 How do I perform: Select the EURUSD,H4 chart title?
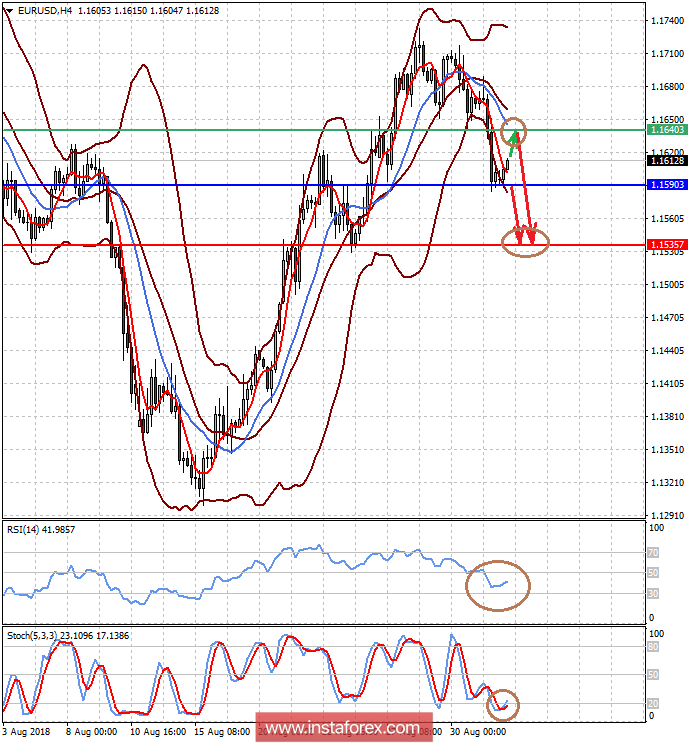(45, 10)
